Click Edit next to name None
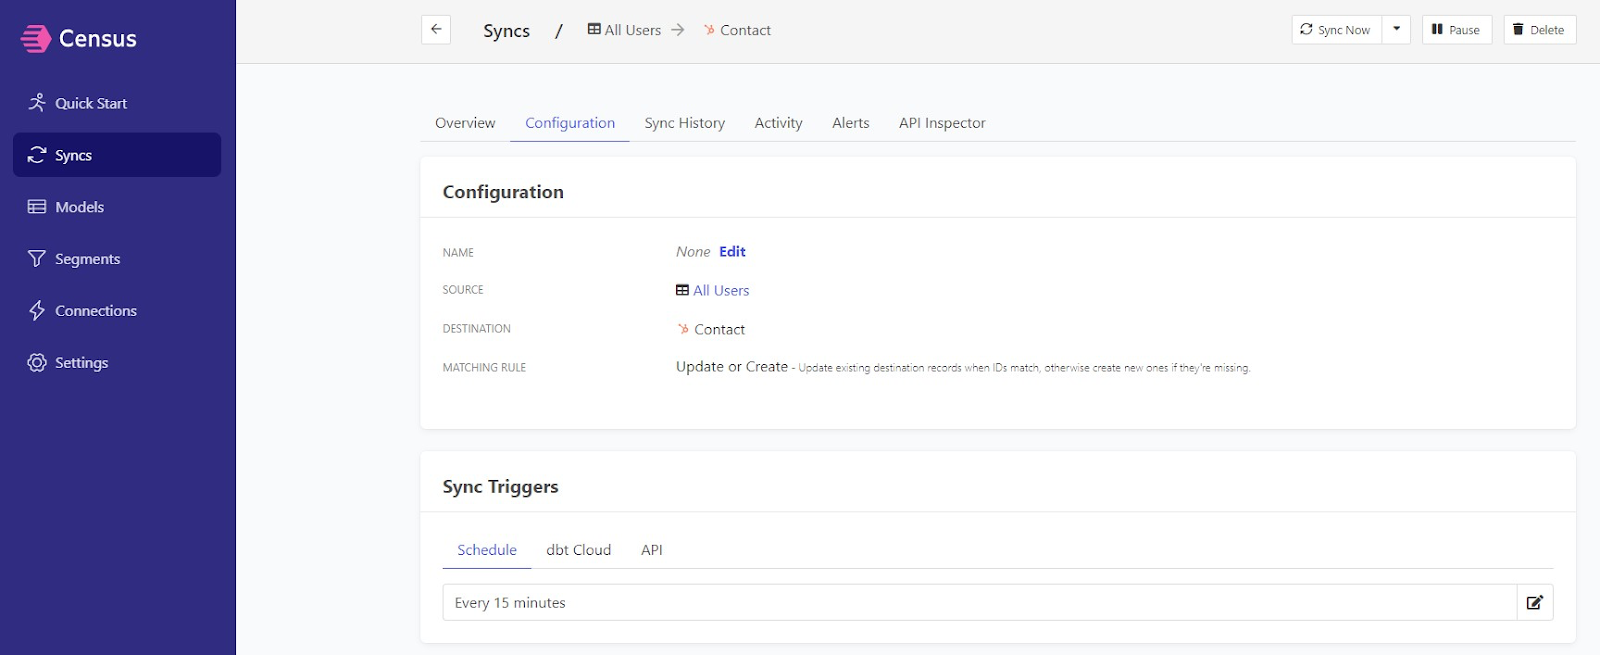This screenshot has width=1600, height=655. click(733, 252)
